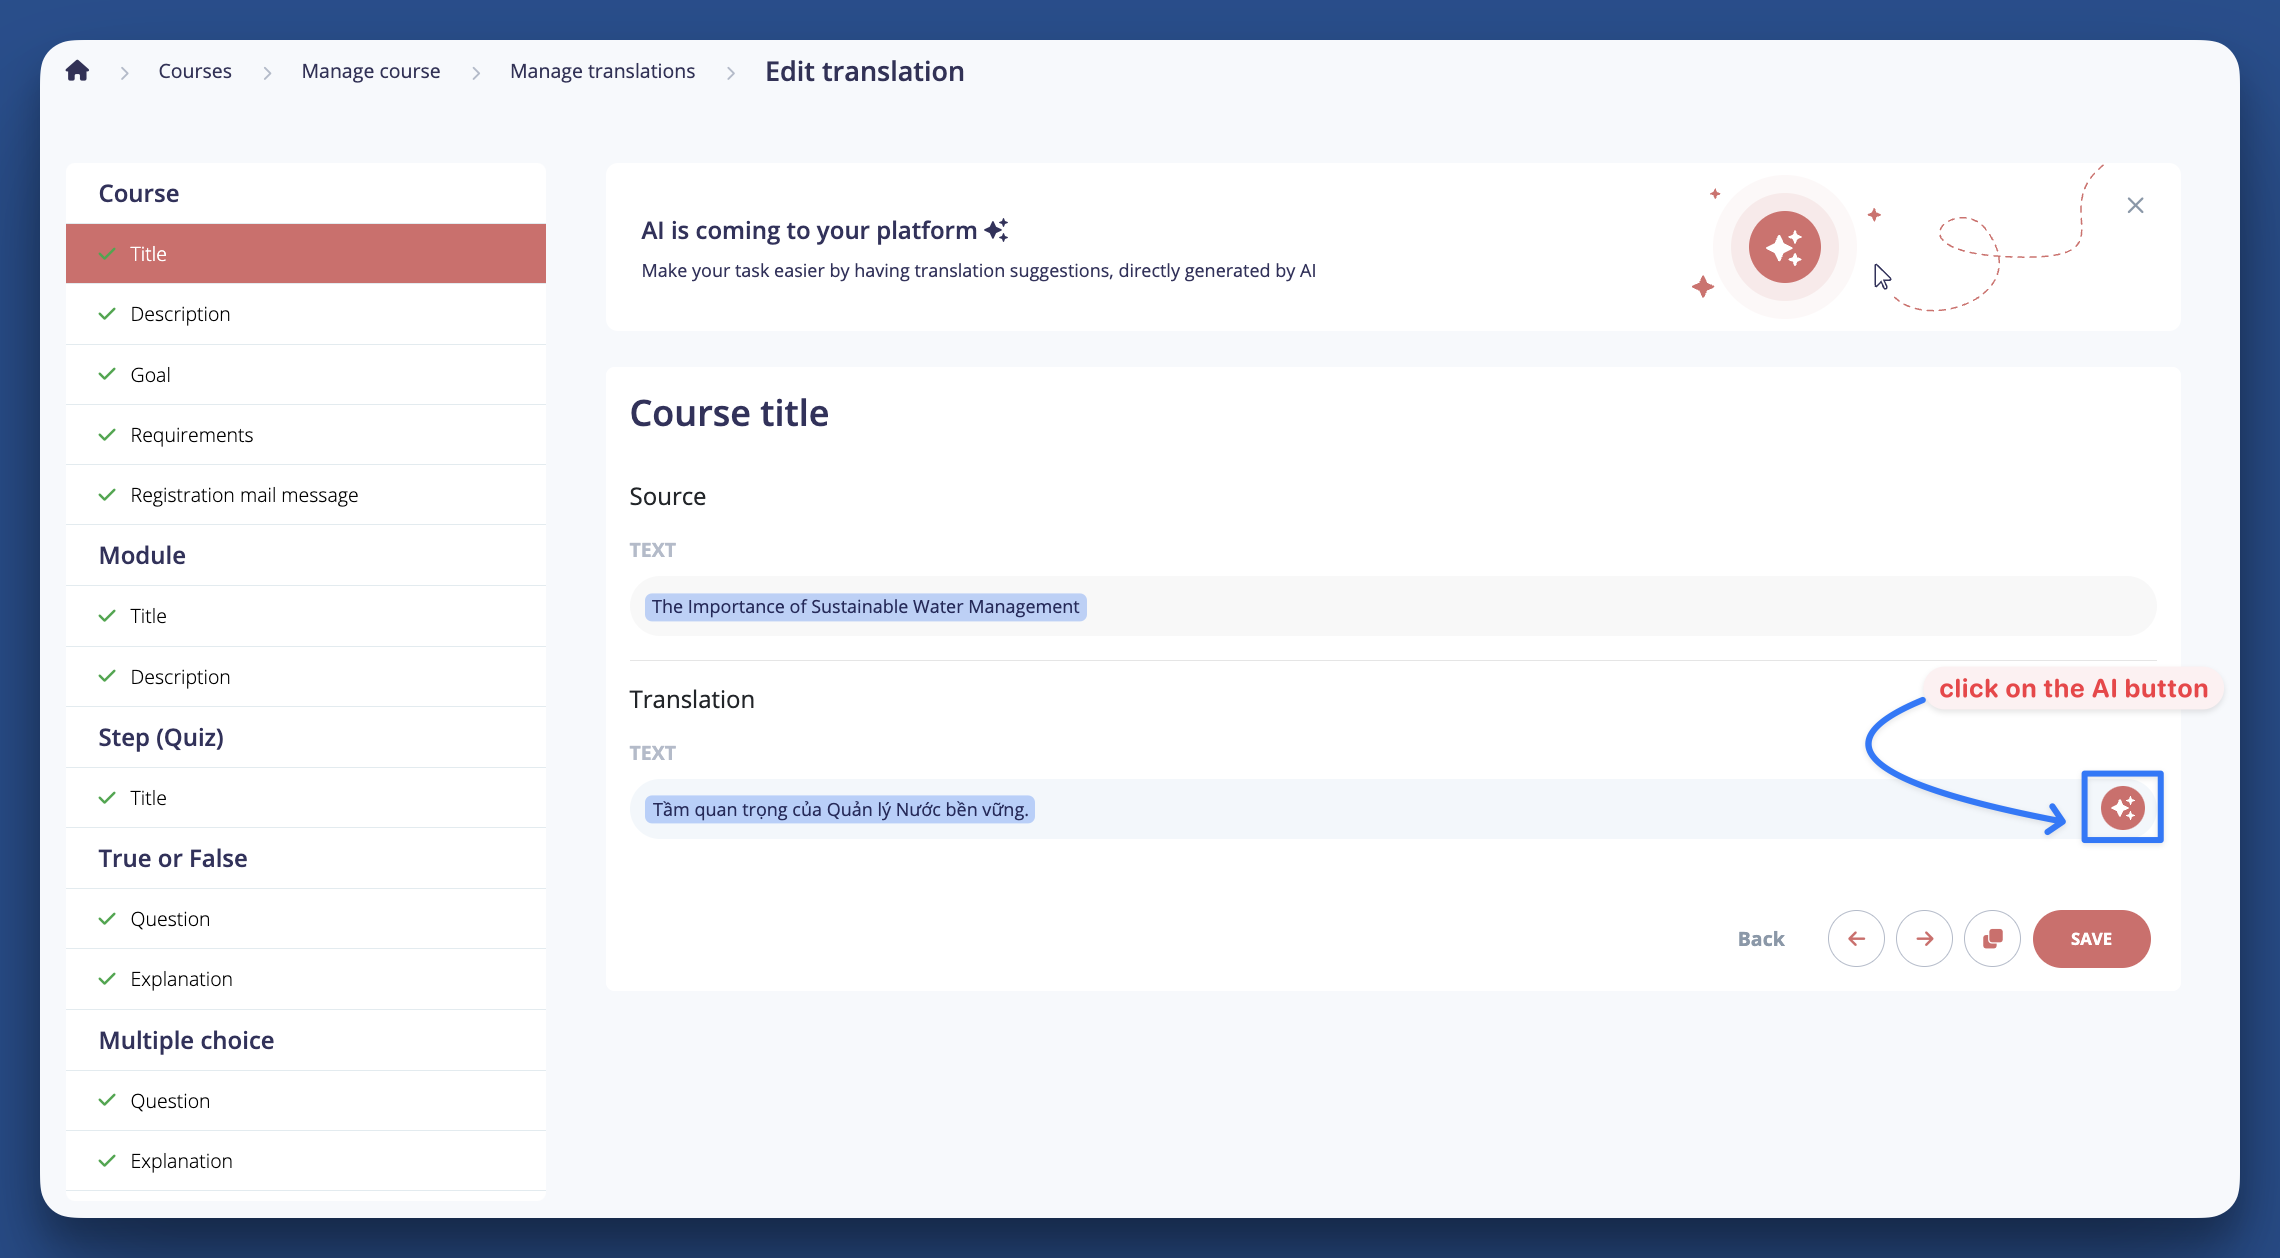Open Multiple choice Explanation item
This screenshot has width=2280, height=1258.
306,1161
